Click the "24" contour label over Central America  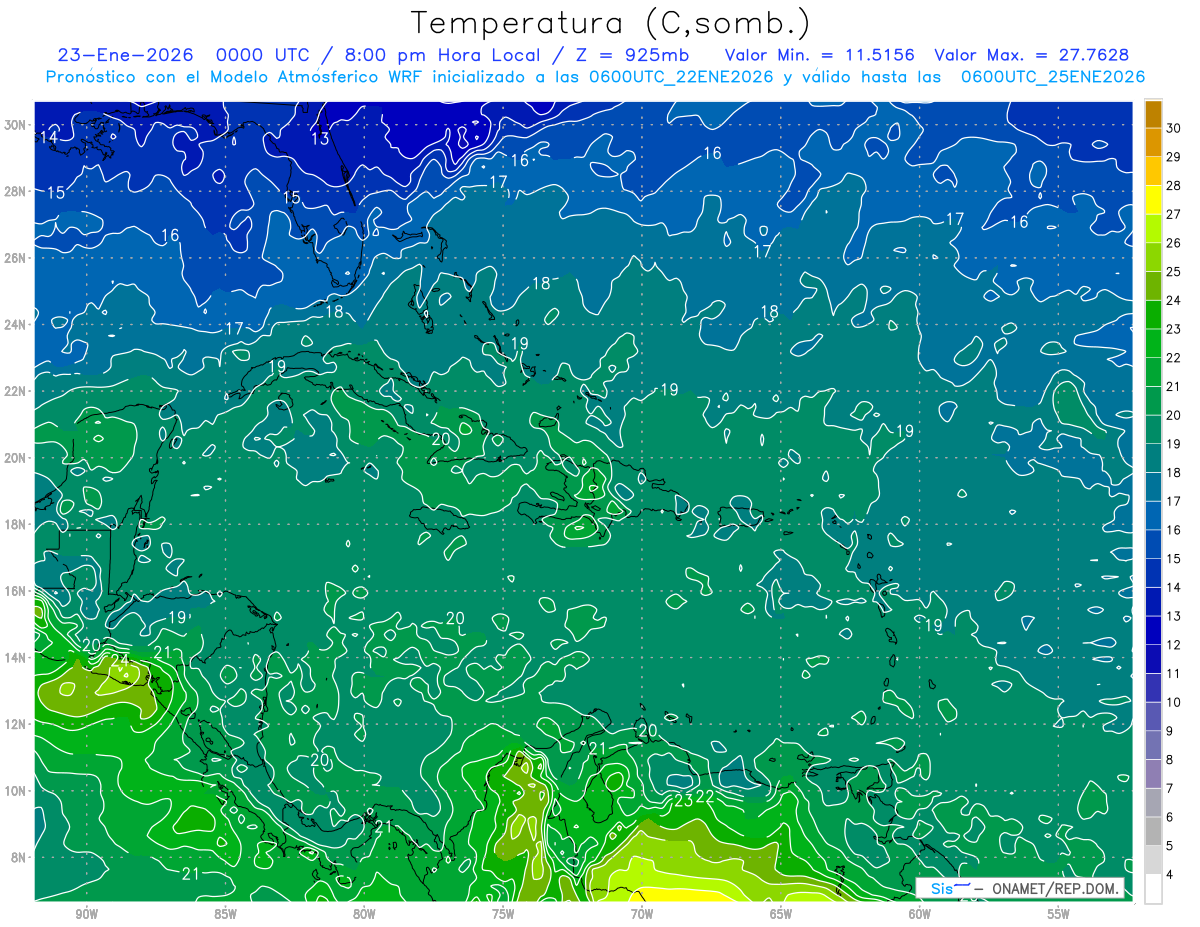pyautogui.click(x=120, y=659)
